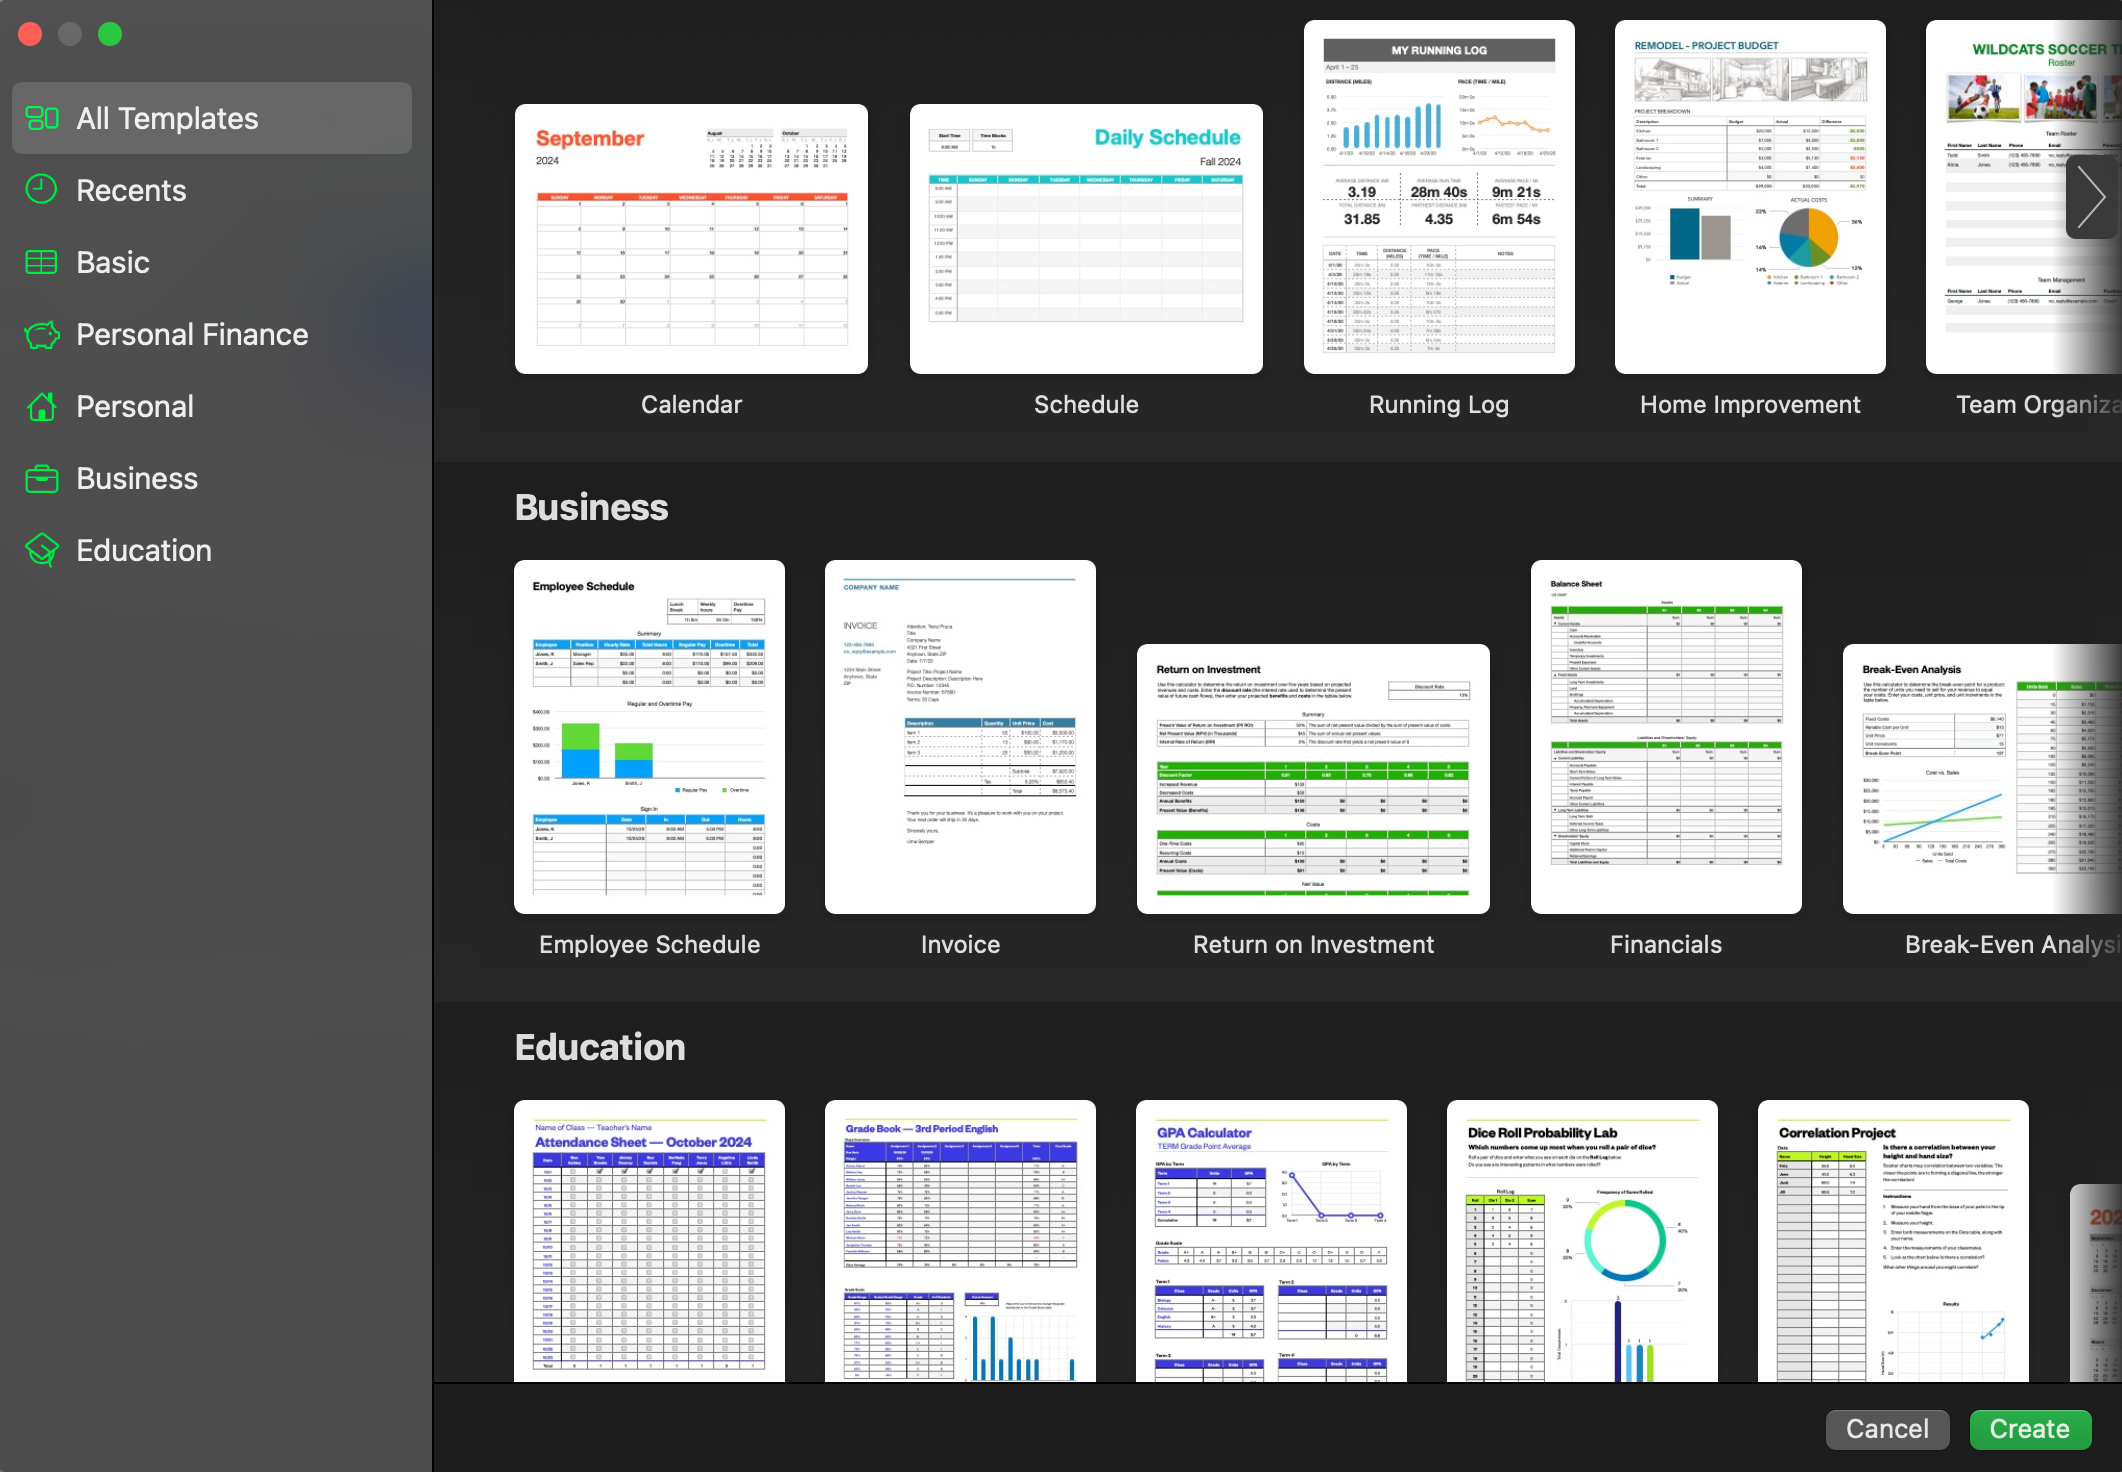Select the Personal Finance icon in sidebar
This screenshot has width=2122, height=1472.
pyautogui.click(x=44, y=334)
